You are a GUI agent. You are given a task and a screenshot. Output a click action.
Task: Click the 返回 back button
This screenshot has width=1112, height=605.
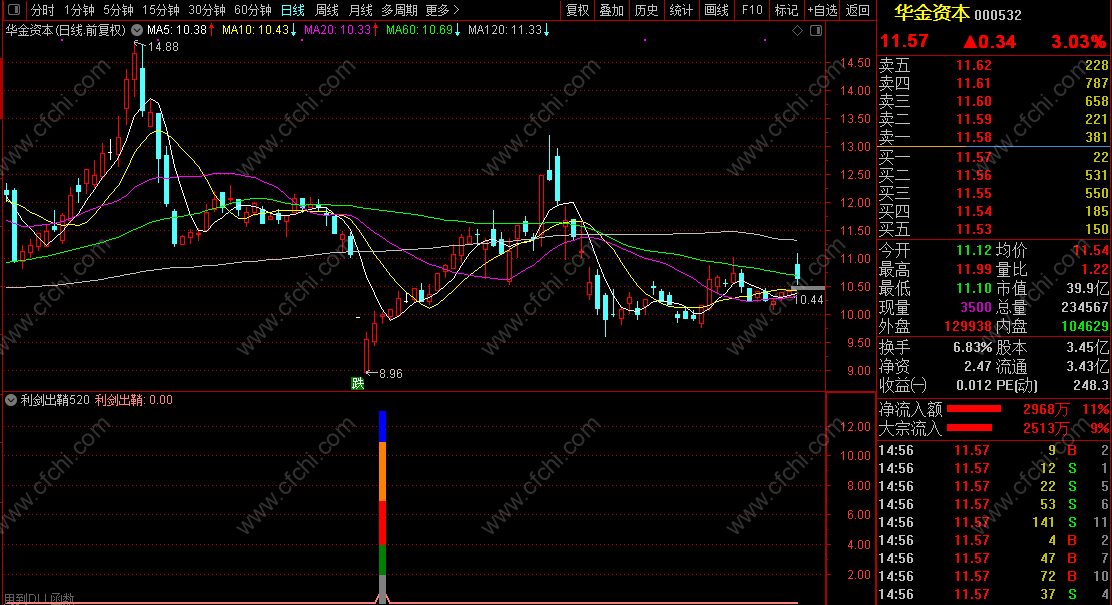tap(857, 10)
